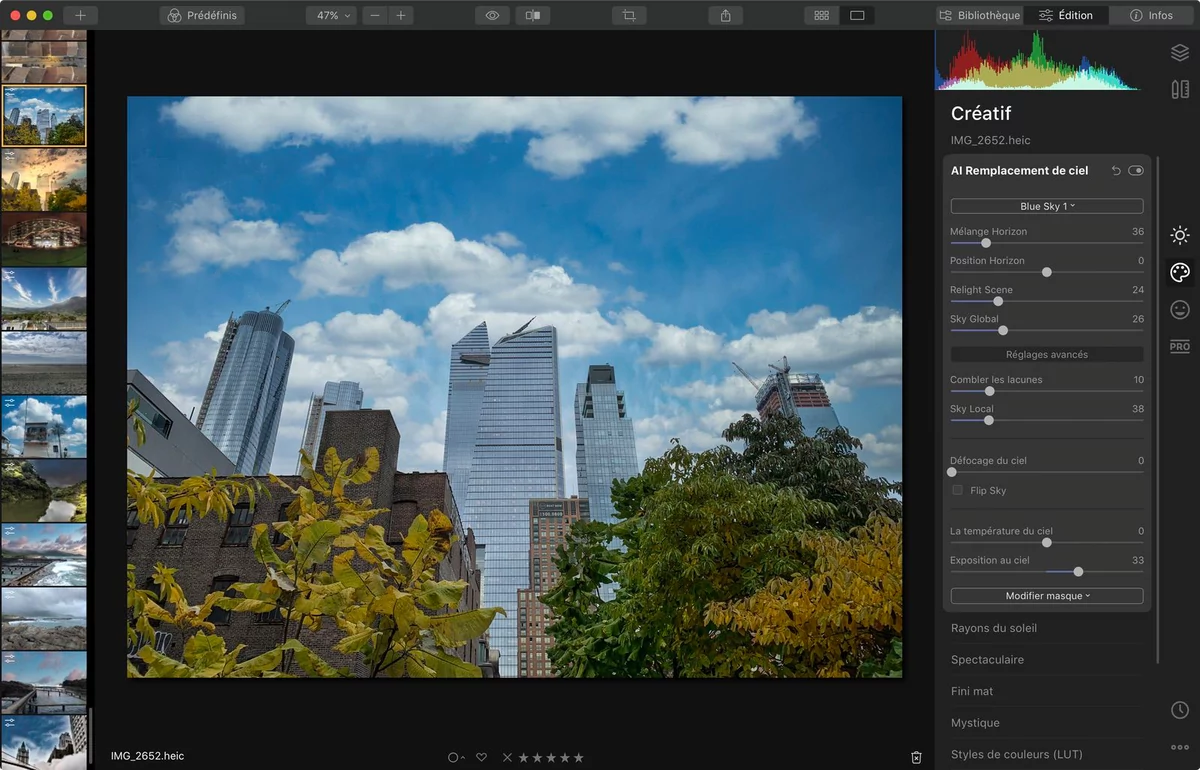Open the Creative palette tools category

[x=1180, y=273]
